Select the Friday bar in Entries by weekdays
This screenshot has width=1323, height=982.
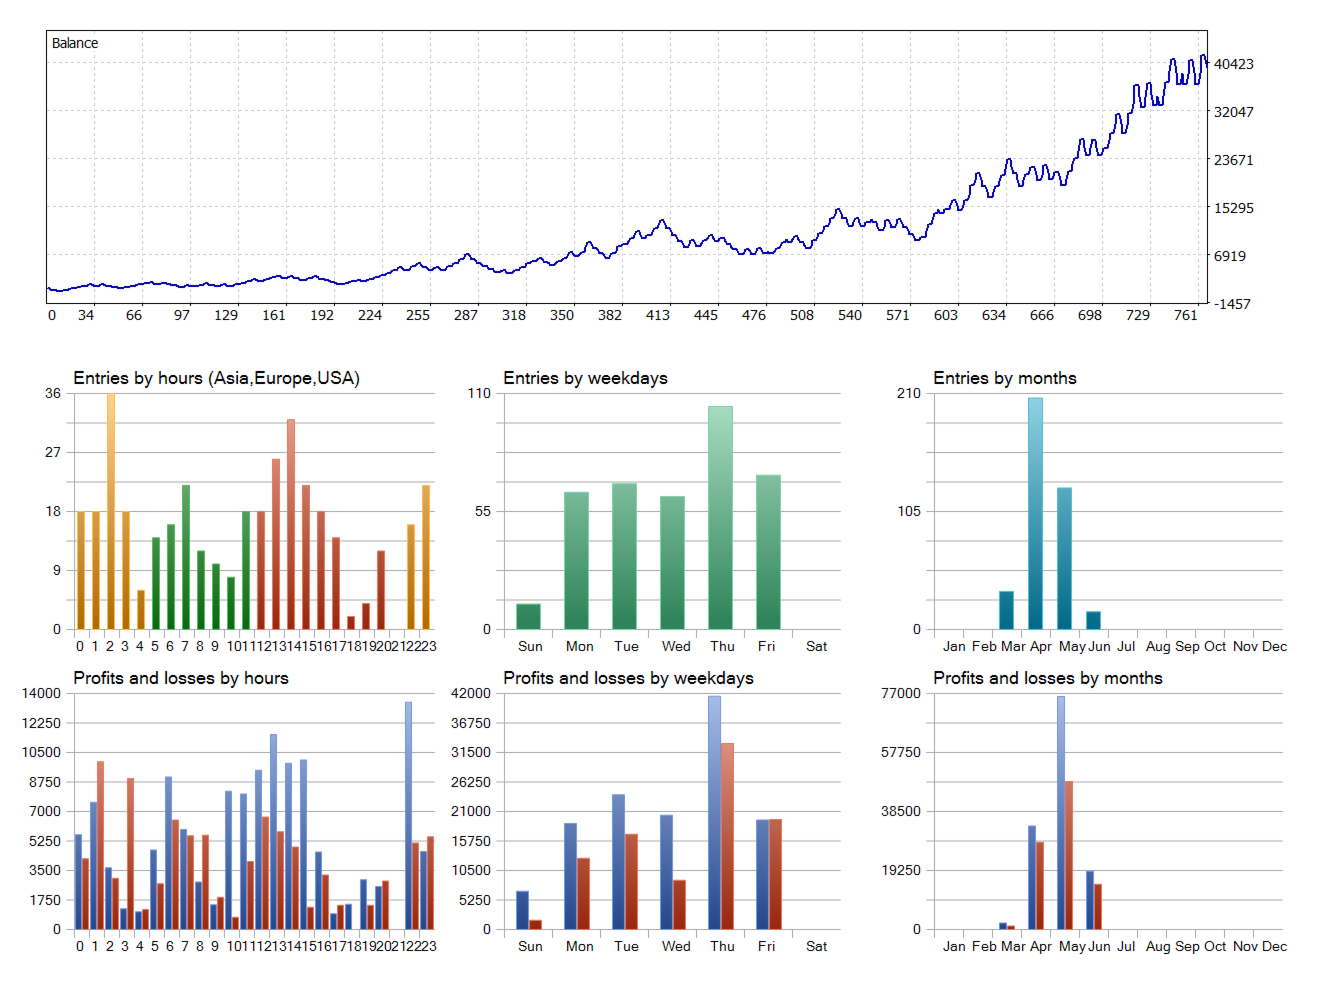coord(768,552)
